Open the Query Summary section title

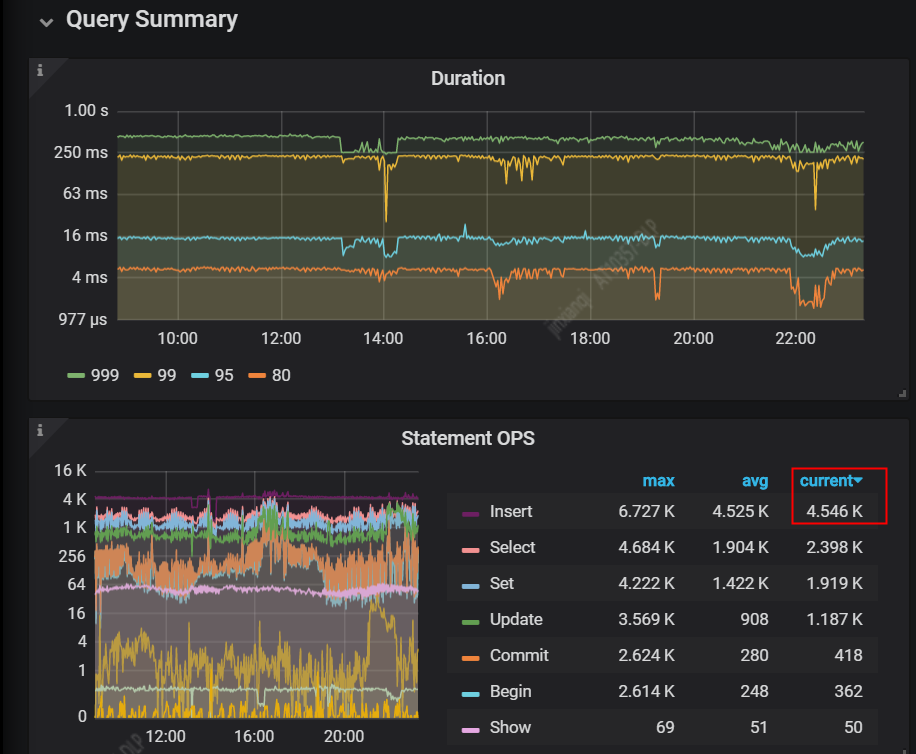[x=151, y=19]
